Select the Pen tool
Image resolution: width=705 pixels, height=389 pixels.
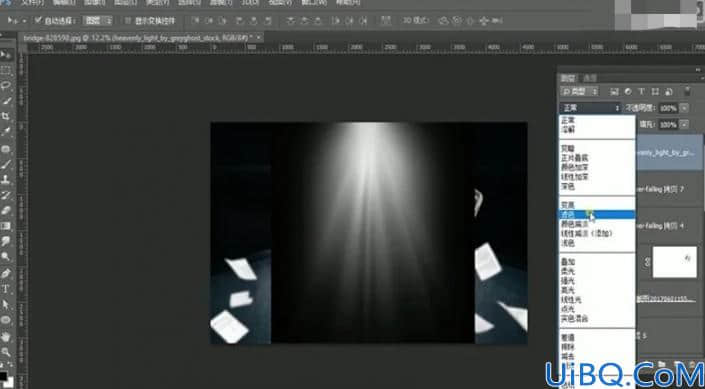[6, 273]
